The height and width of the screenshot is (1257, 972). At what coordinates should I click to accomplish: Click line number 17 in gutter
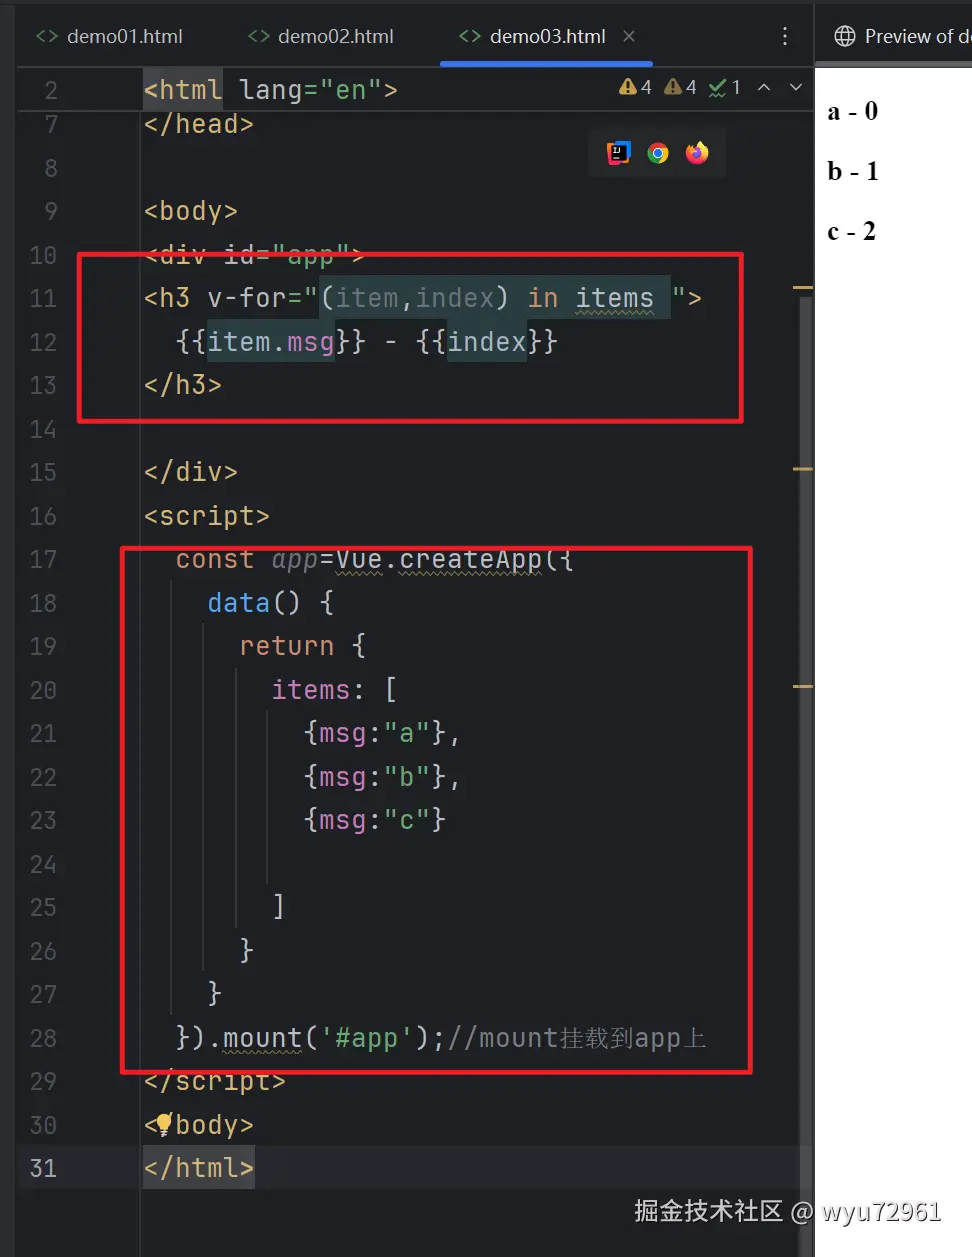coord(43,559)
